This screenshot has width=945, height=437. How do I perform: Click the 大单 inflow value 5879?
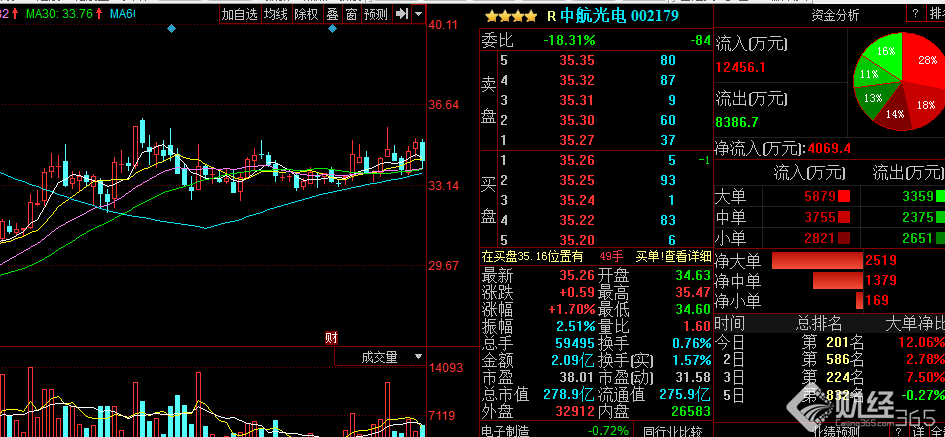(819, 196)
